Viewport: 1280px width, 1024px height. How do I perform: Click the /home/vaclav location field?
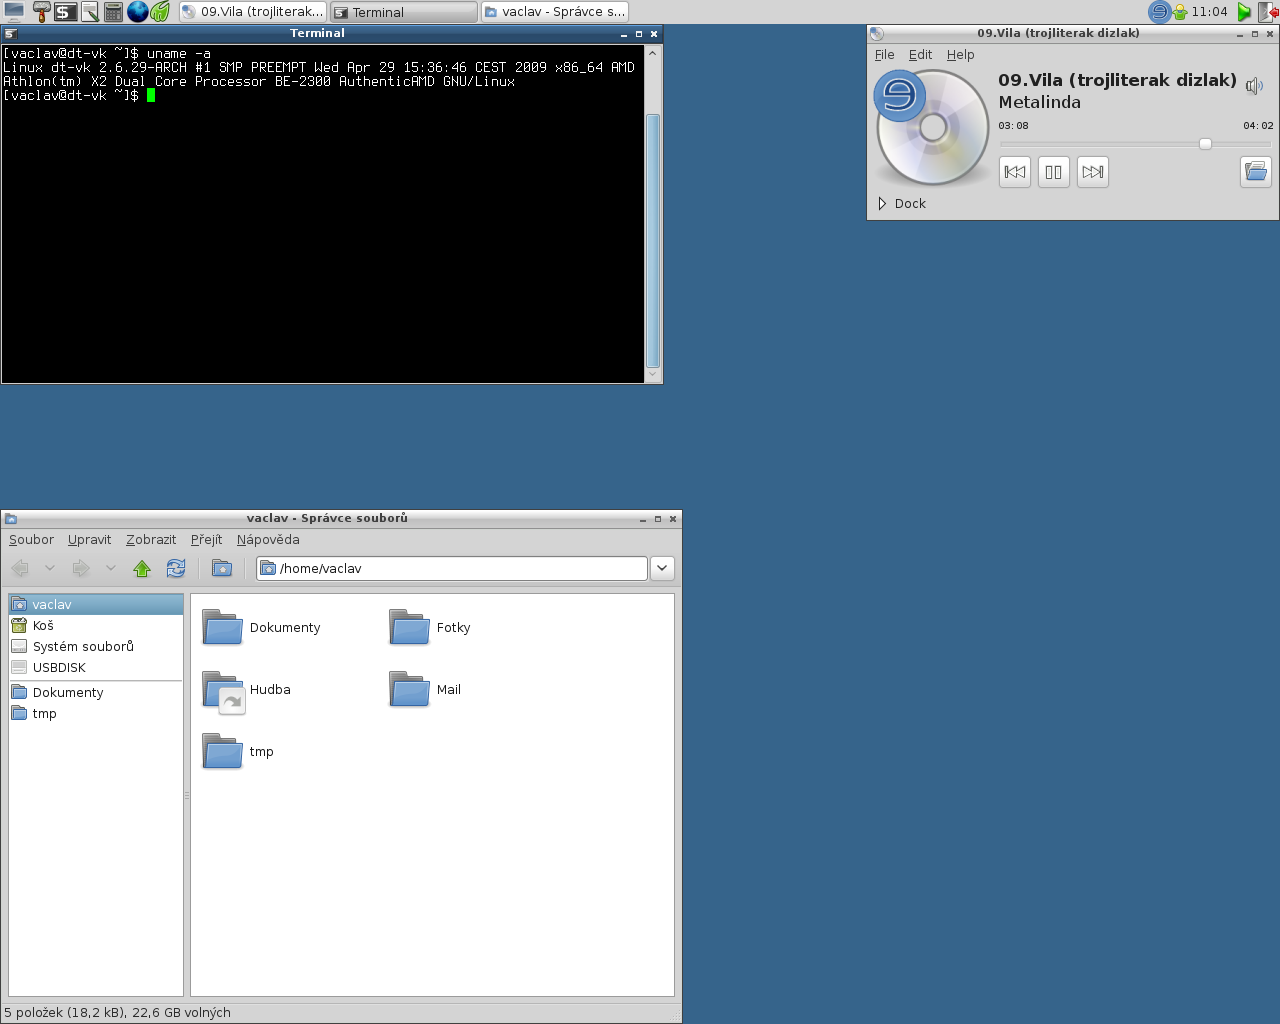(452, 568)
